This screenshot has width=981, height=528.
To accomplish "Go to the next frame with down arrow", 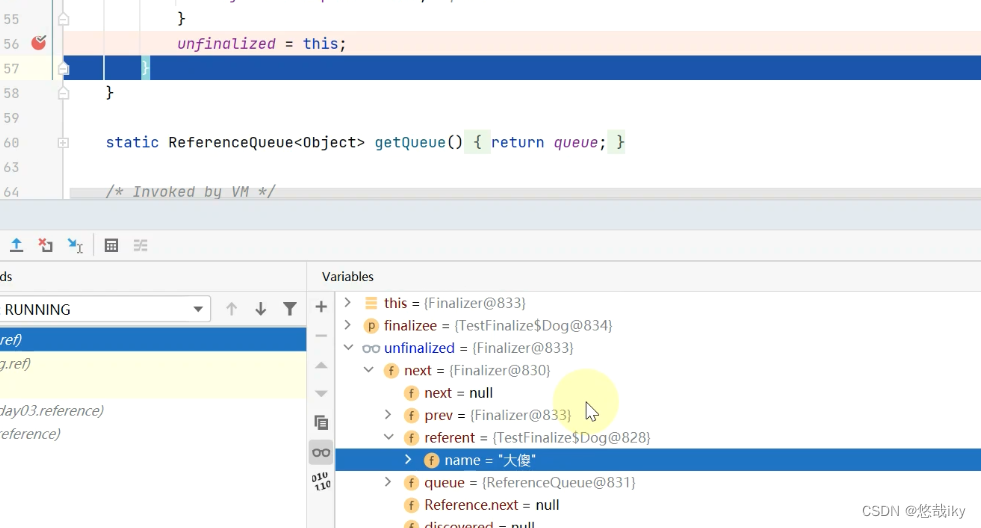I will click(x=260, y=309).
